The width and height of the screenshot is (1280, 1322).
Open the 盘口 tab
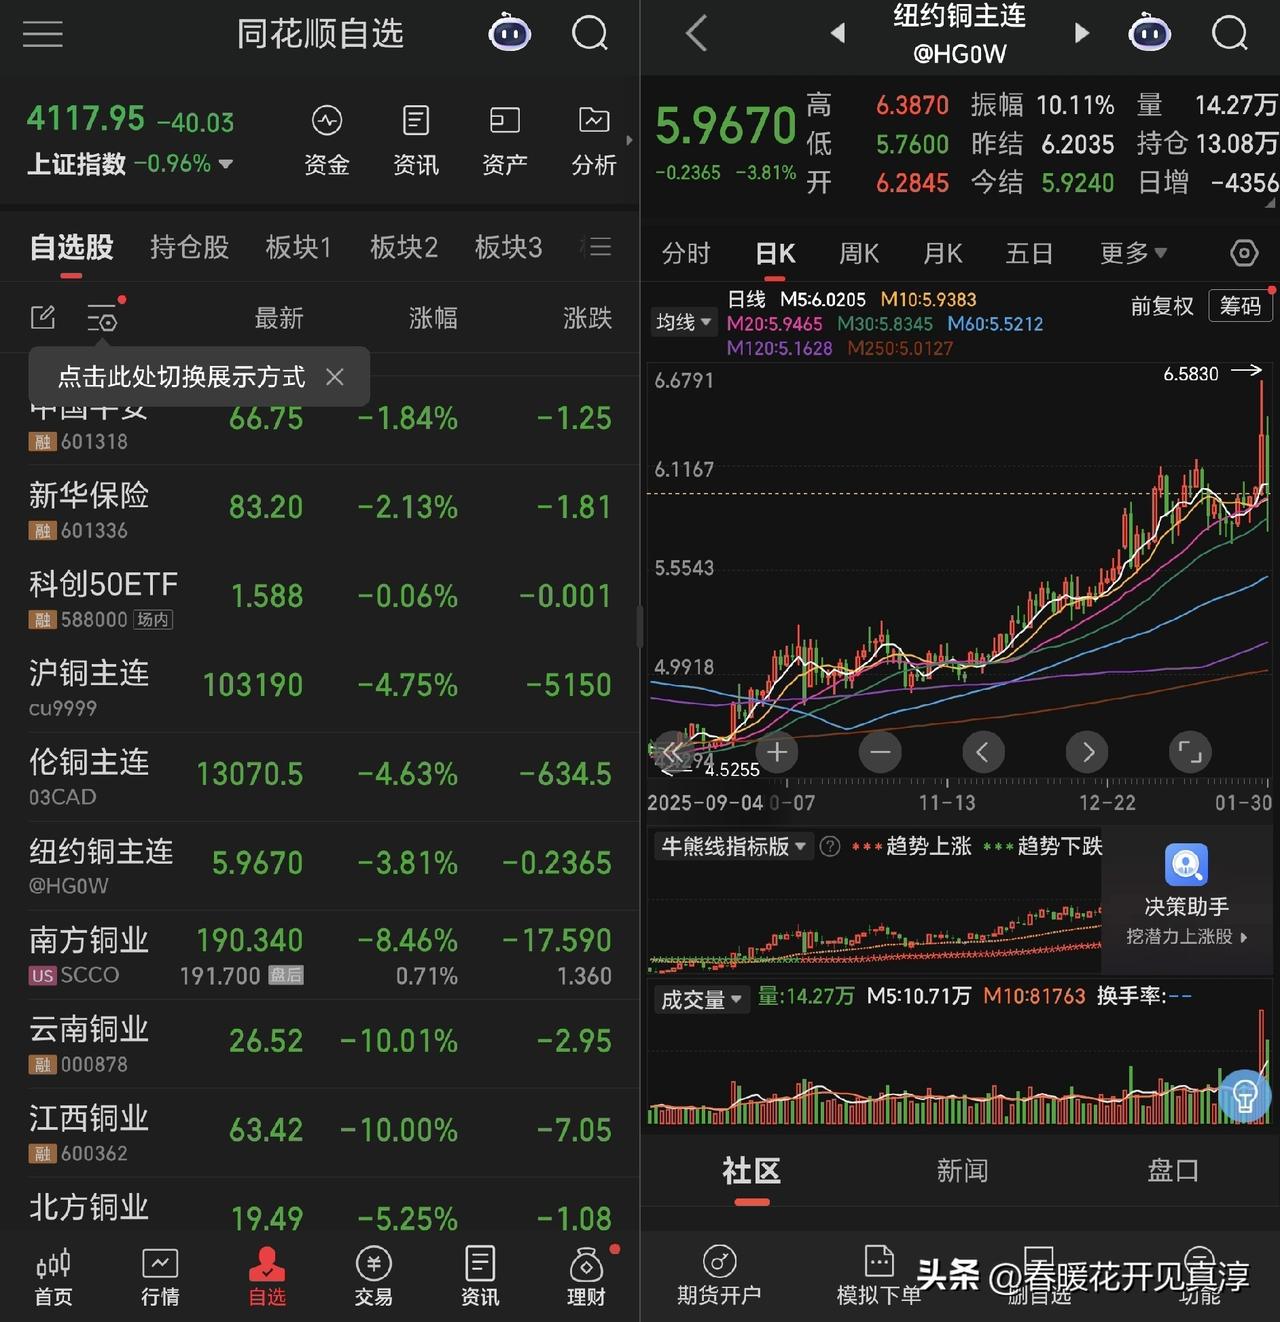coord(1173,1170)
